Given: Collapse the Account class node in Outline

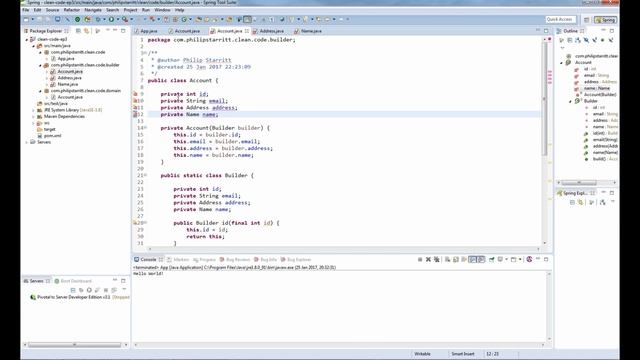Looking at the screenshot, I should (x=562, y=62).
